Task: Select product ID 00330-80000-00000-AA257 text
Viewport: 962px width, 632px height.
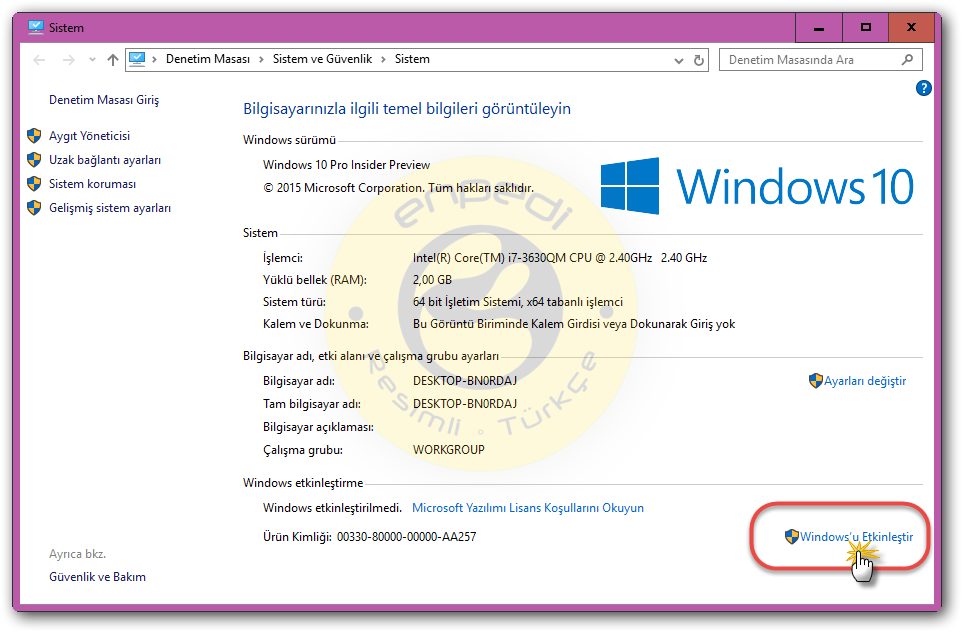Action: pos(406,537)
